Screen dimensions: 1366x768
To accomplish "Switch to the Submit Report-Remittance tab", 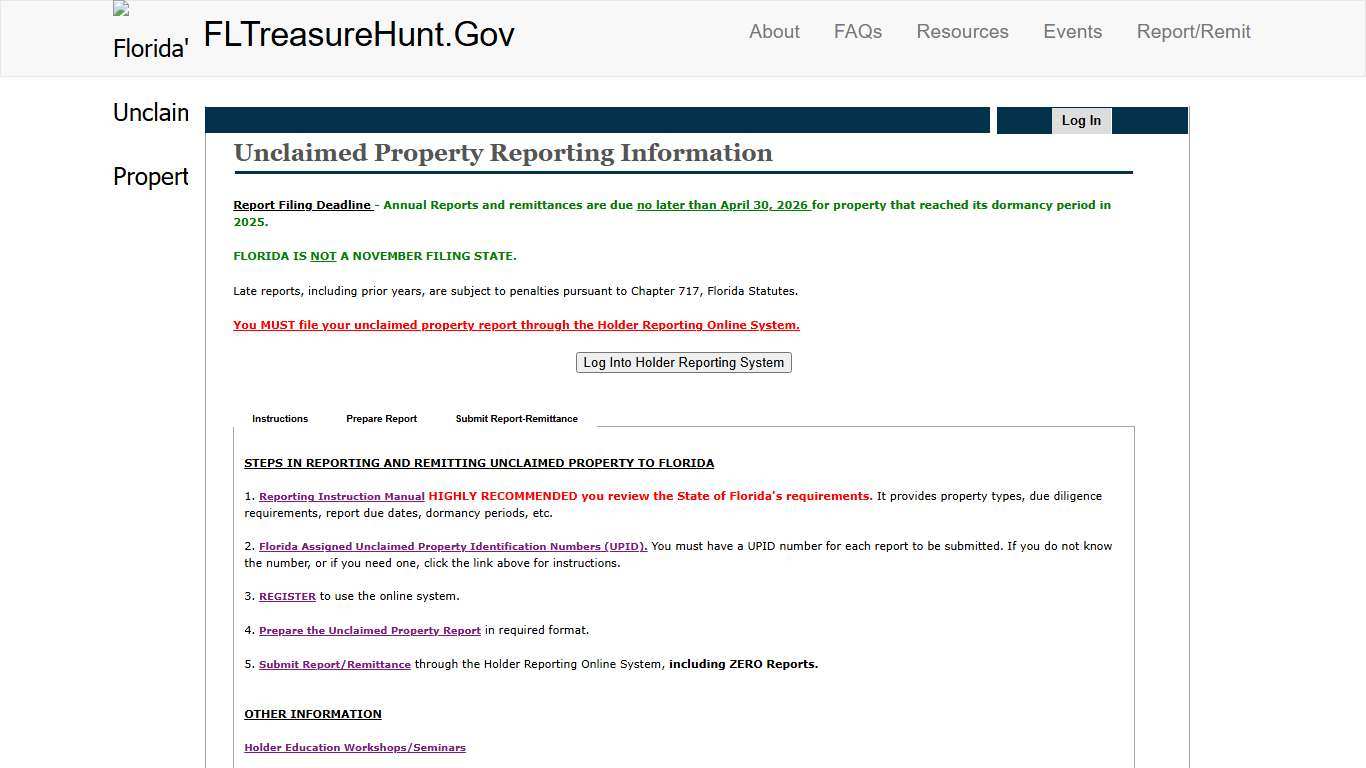I will click(x=516, y=418).
